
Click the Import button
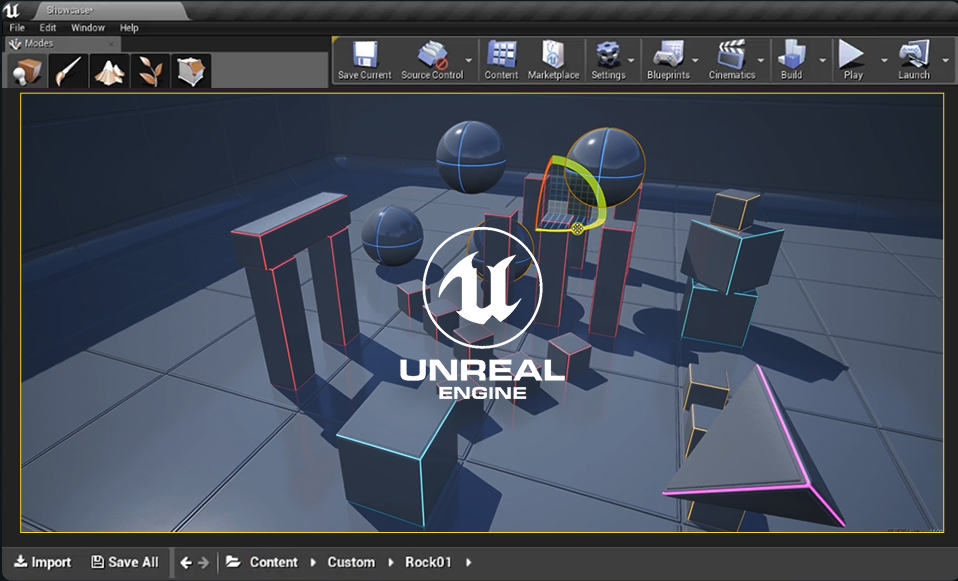[x=43, y=562]
